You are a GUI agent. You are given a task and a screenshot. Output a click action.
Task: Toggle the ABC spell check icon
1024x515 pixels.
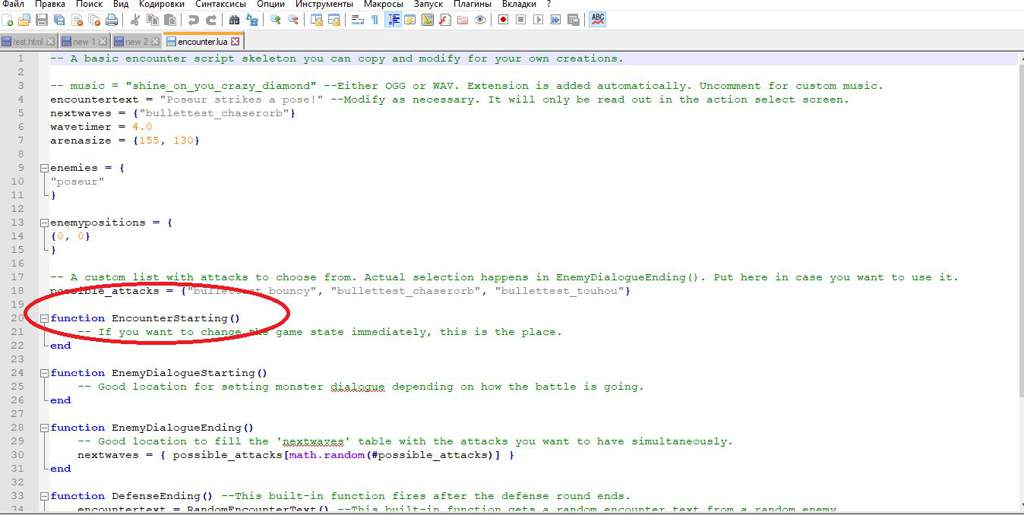(598, 19)
